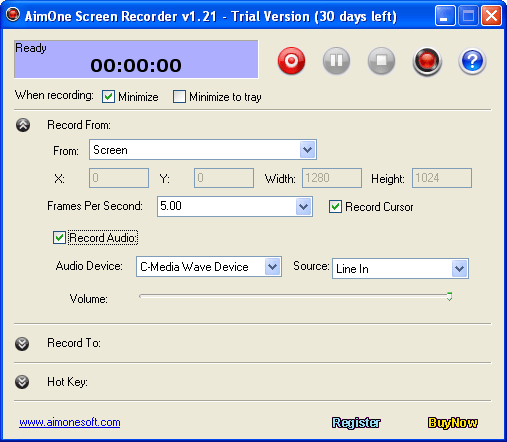Open the audio Source Line In dropdown
This screenshot has width=507, height=442.
tap(400, 268)
